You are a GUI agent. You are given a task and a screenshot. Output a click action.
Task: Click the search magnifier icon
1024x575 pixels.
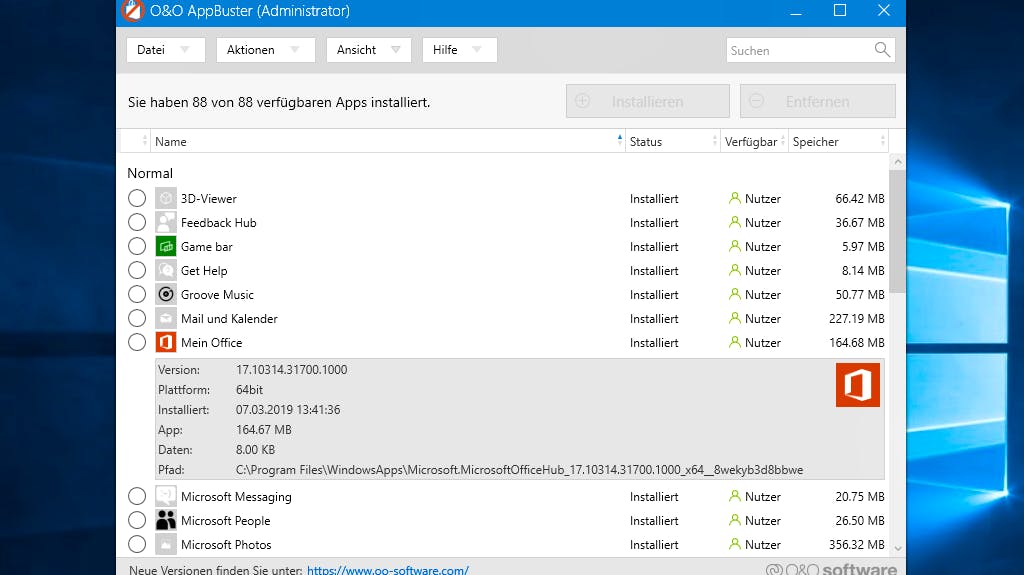pyautogui.click(x=882, y=50)
